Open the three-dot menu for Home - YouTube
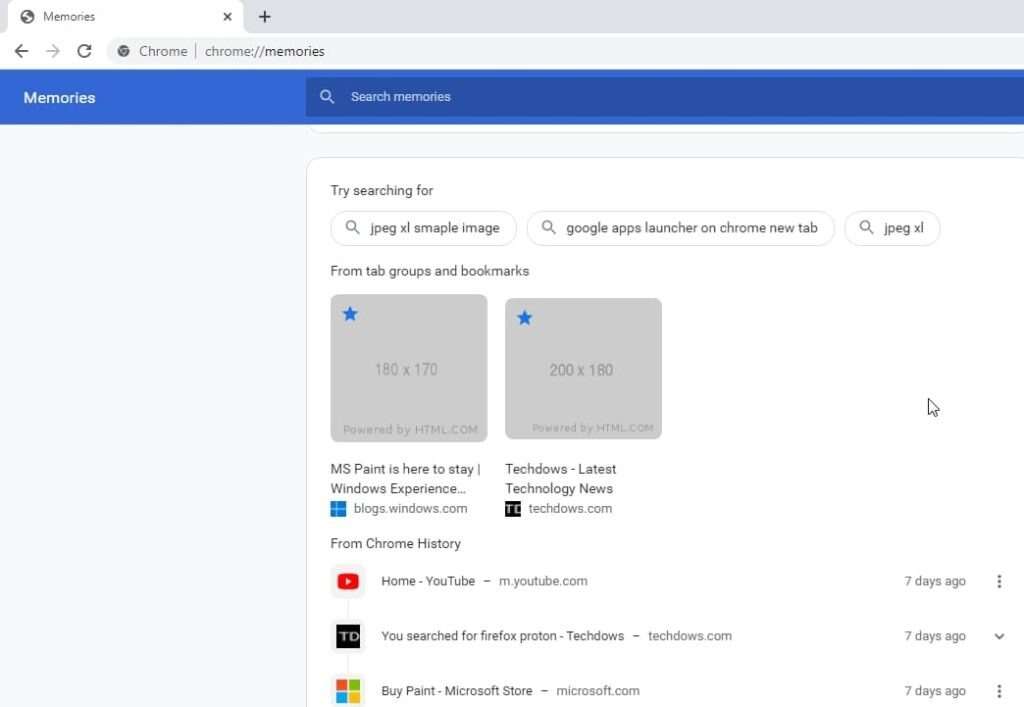 pos(998,581)
